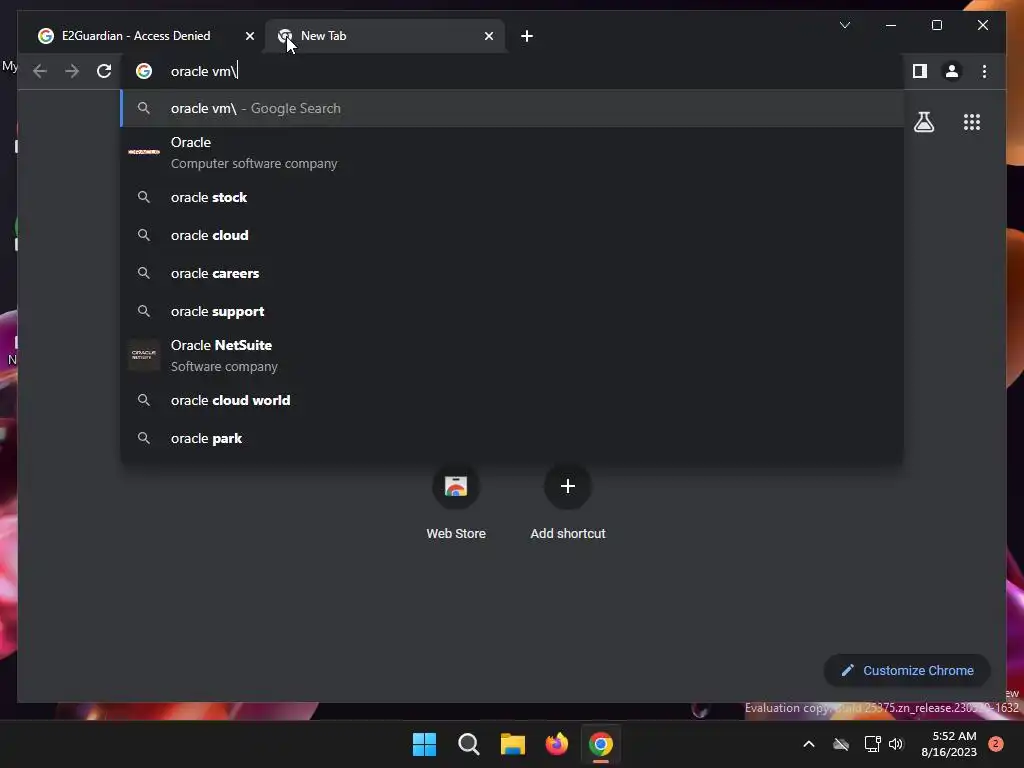Go back with the back arrow
Image resolution: width=1024 pixels, height=768 pixels.
pos(40,71)
